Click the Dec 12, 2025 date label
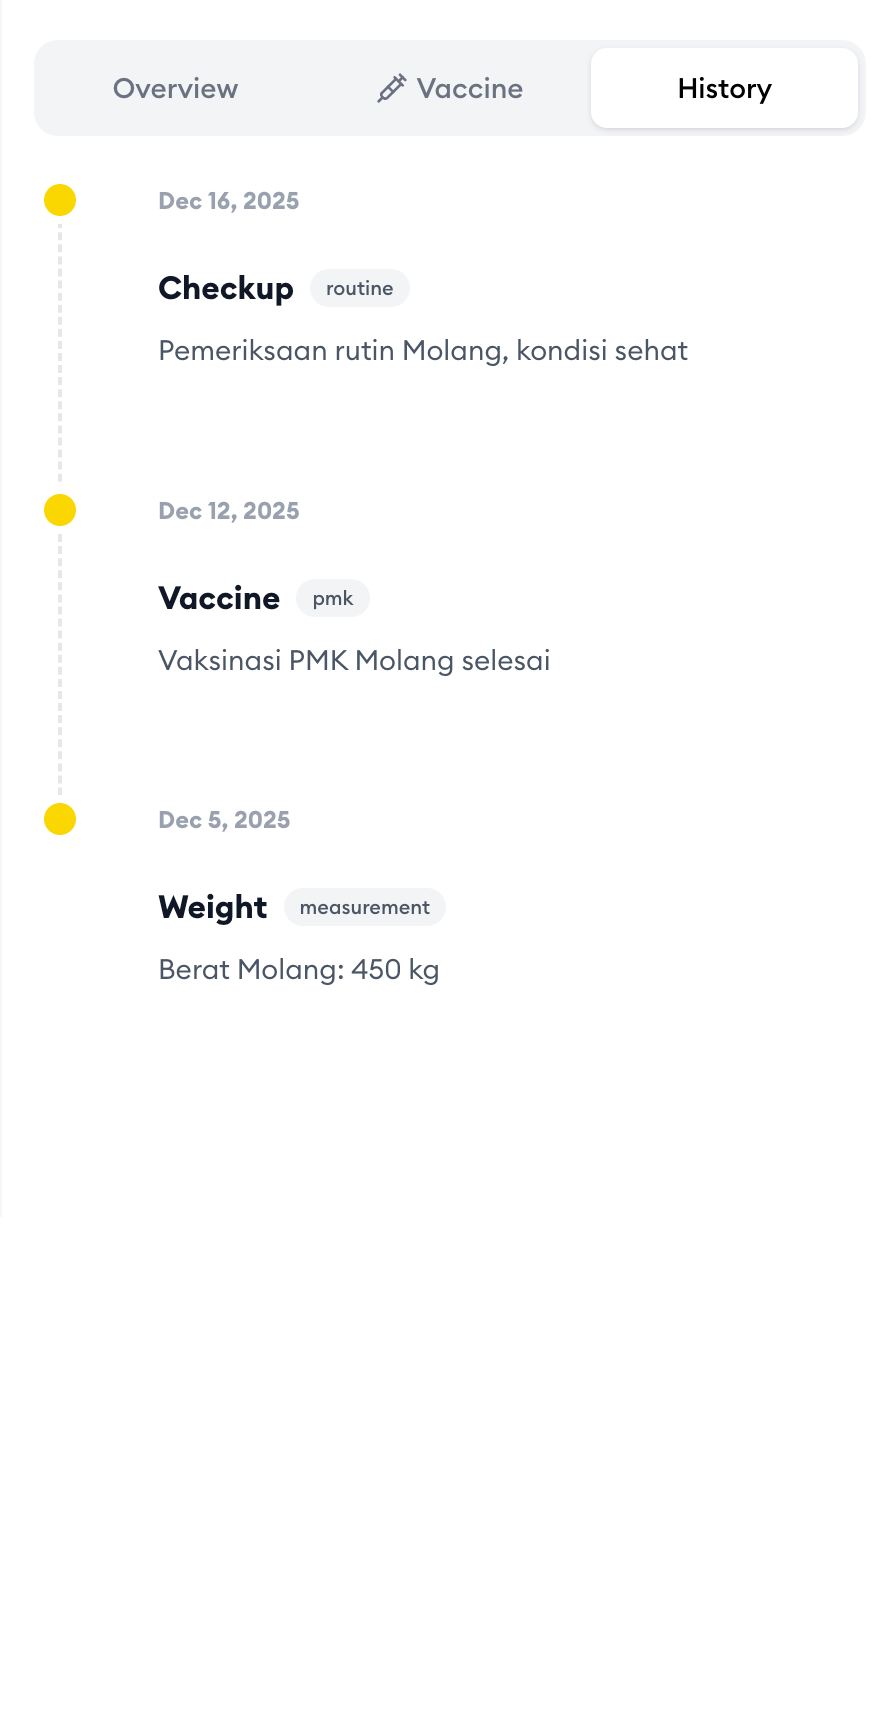The image size is (896, 1717). tap(229, 511)
